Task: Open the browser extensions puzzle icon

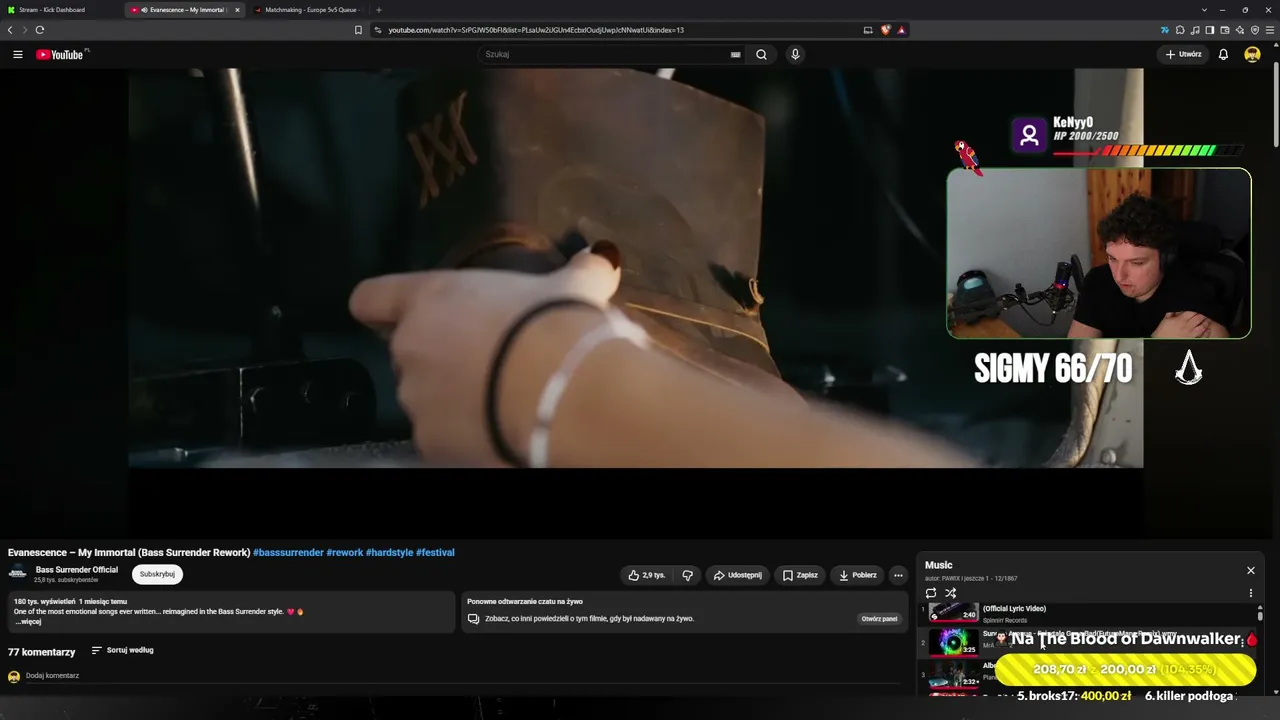Action: [x=1180, y=30]
